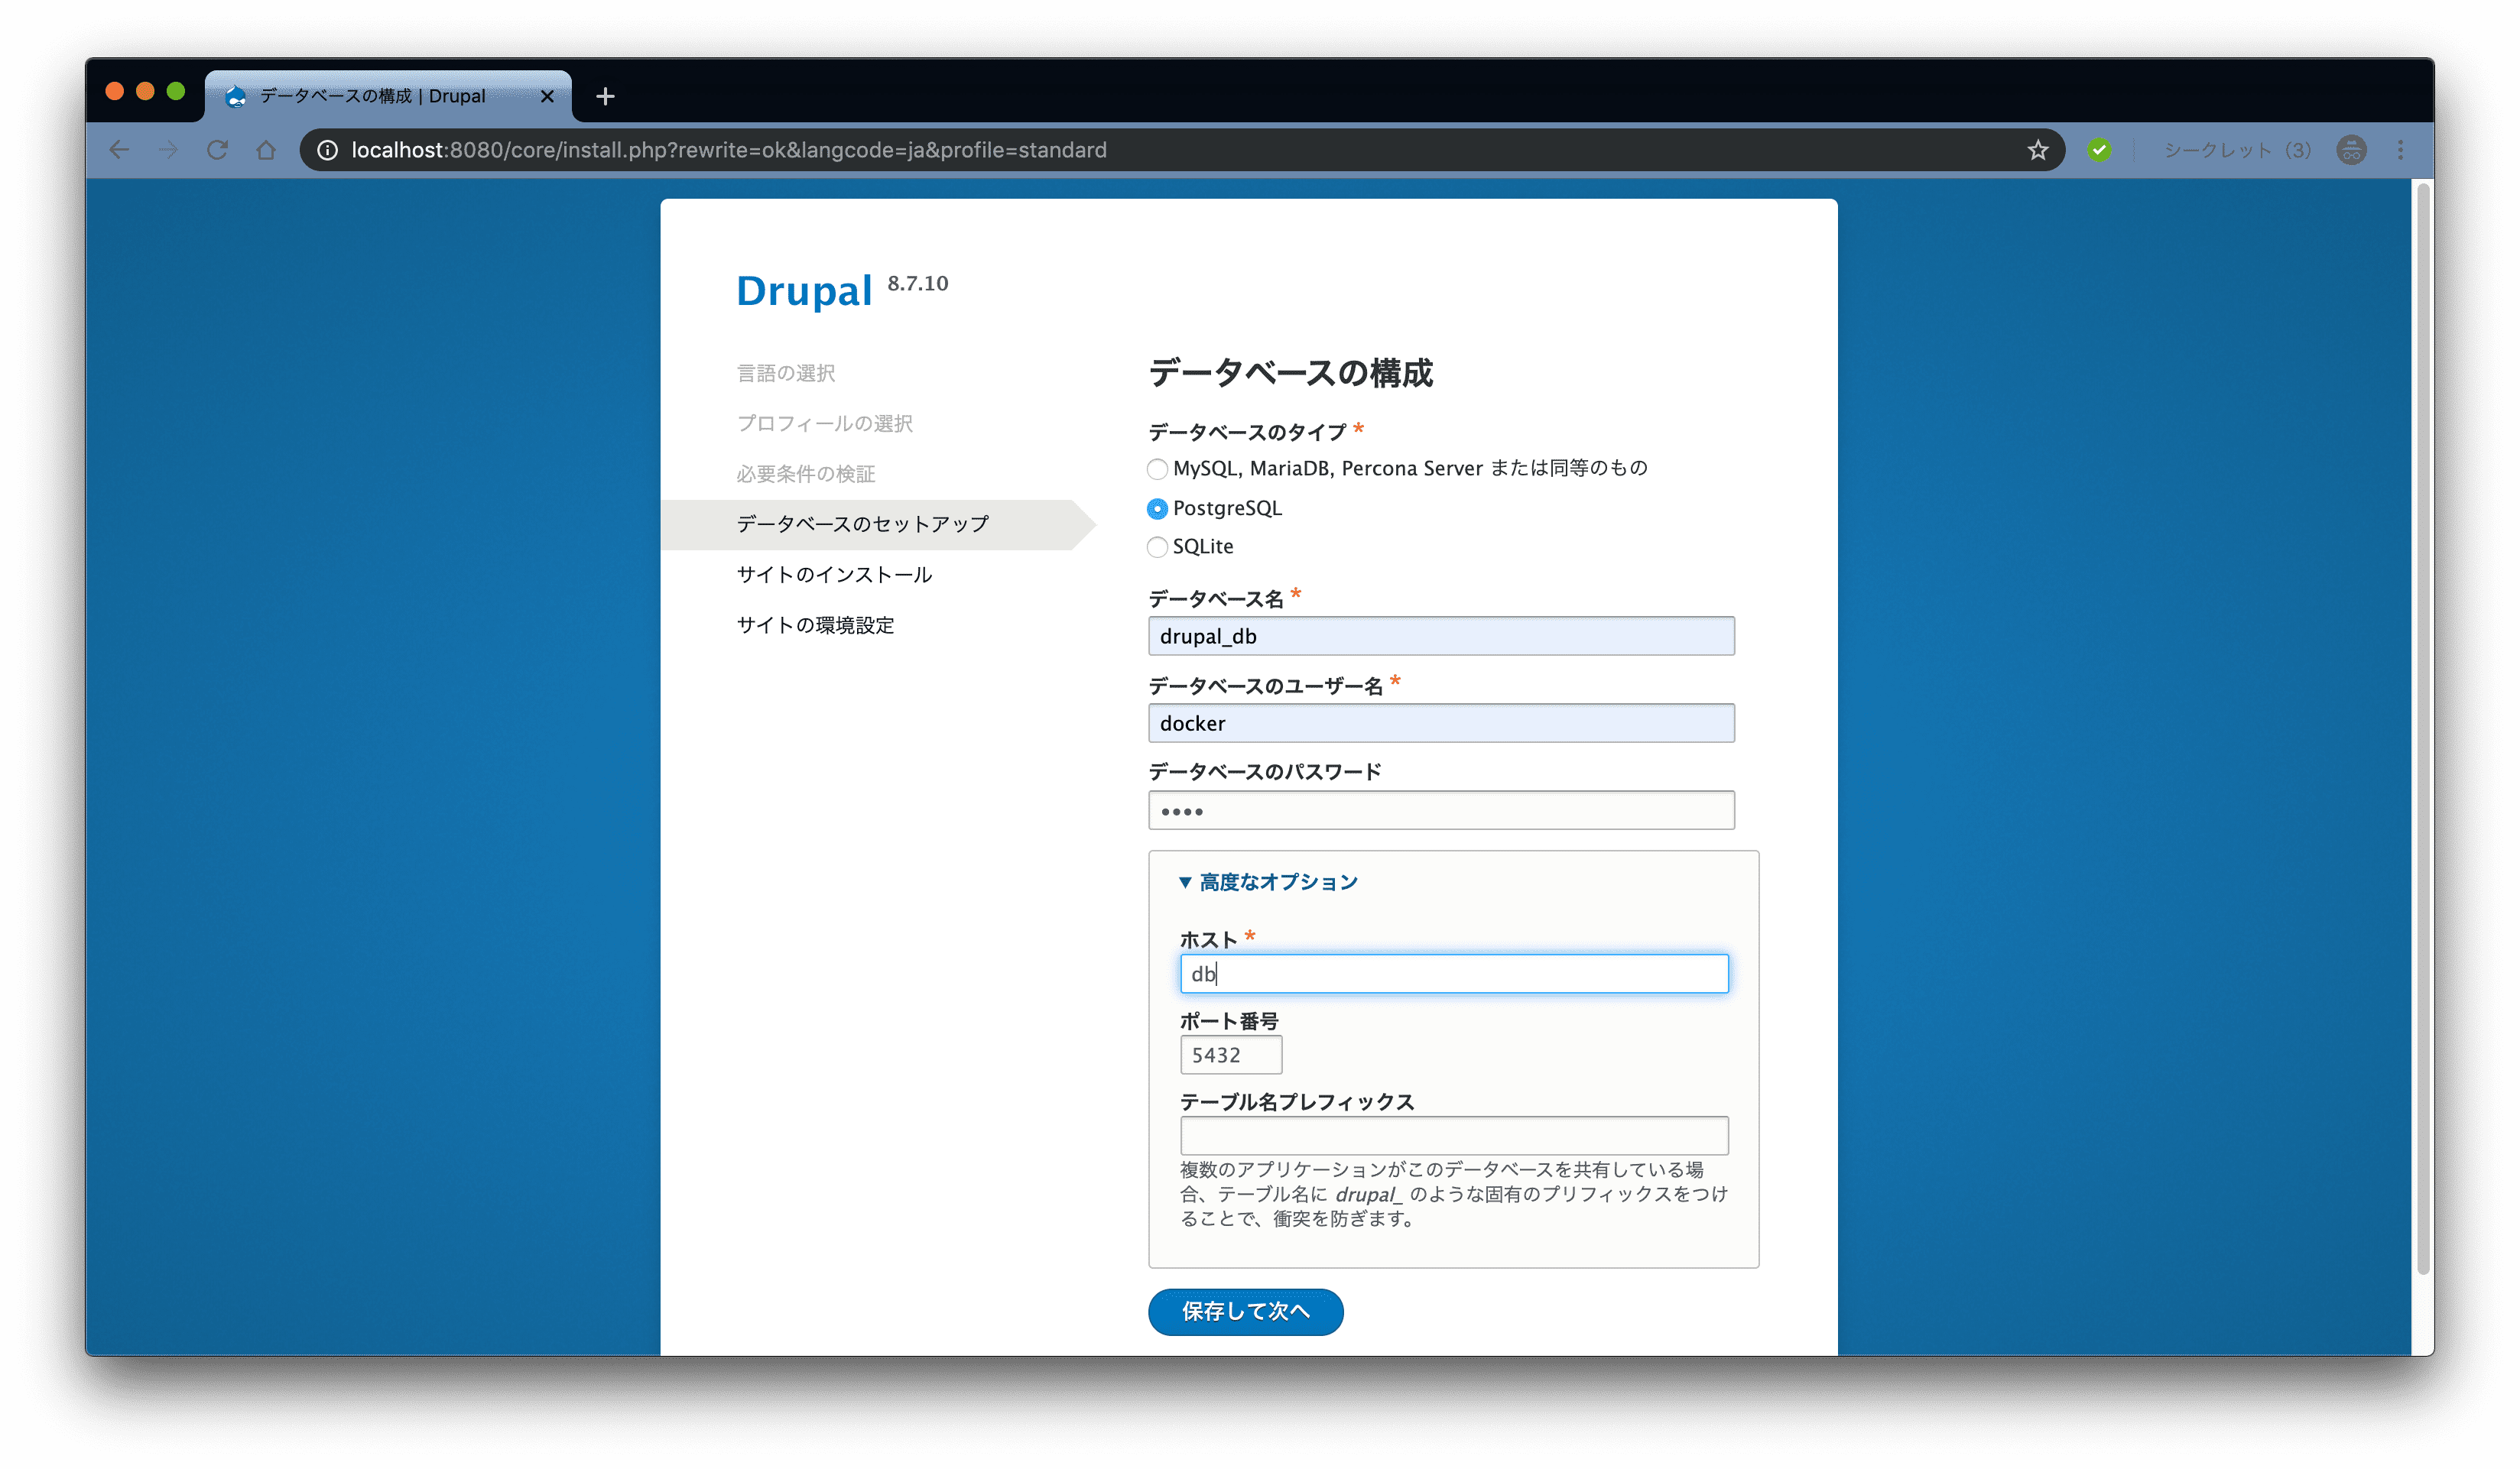Open a new tab with the plus button
This screenshot has height=1469, width=2520.
[x=605, y=96]
